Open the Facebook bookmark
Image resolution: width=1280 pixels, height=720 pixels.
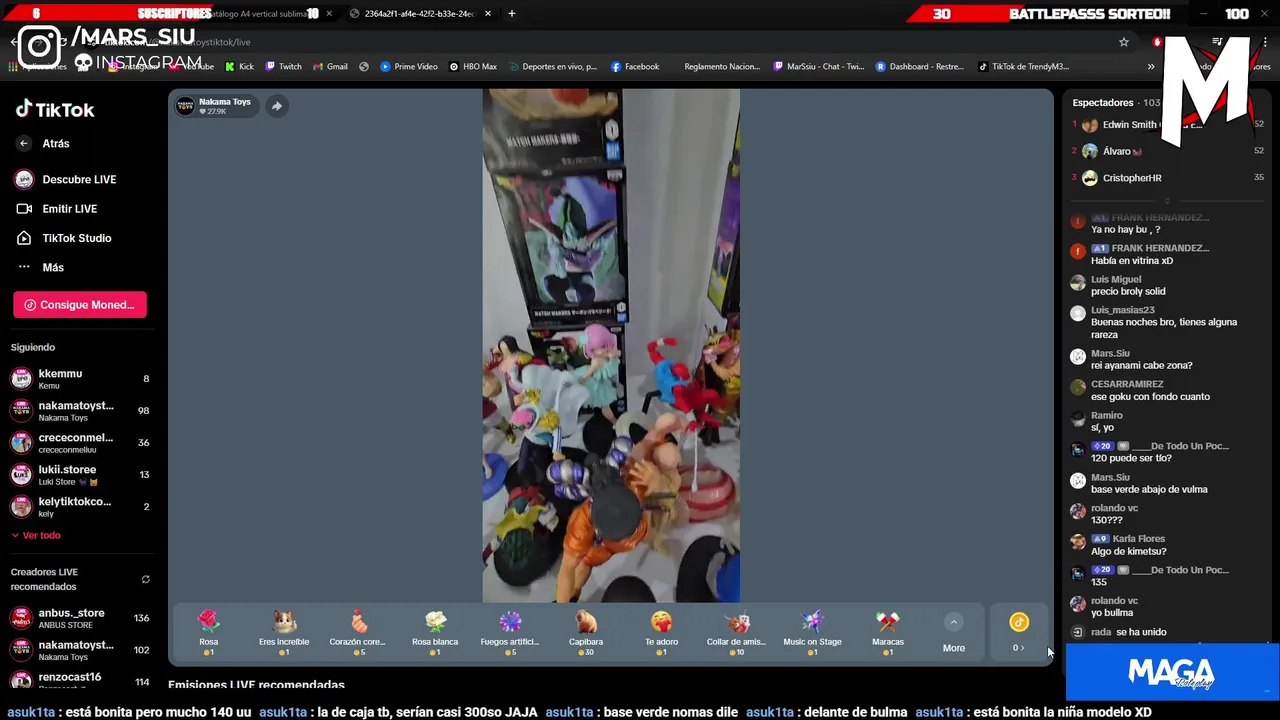pyautogui.click(x=634, y=67)
